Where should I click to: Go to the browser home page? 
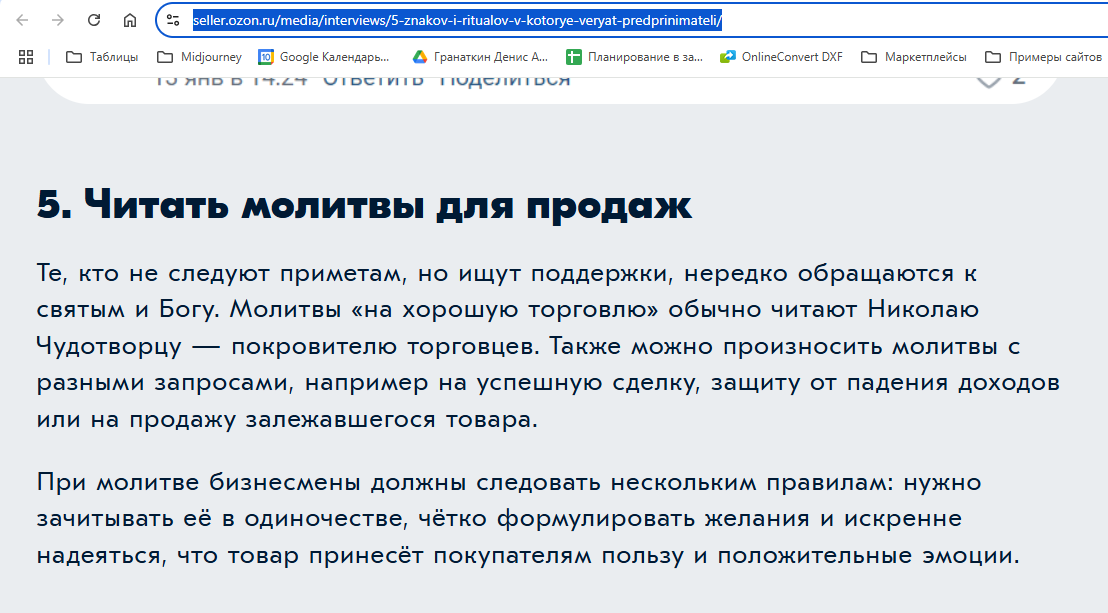pyautogui.click(x=130, y=20)
